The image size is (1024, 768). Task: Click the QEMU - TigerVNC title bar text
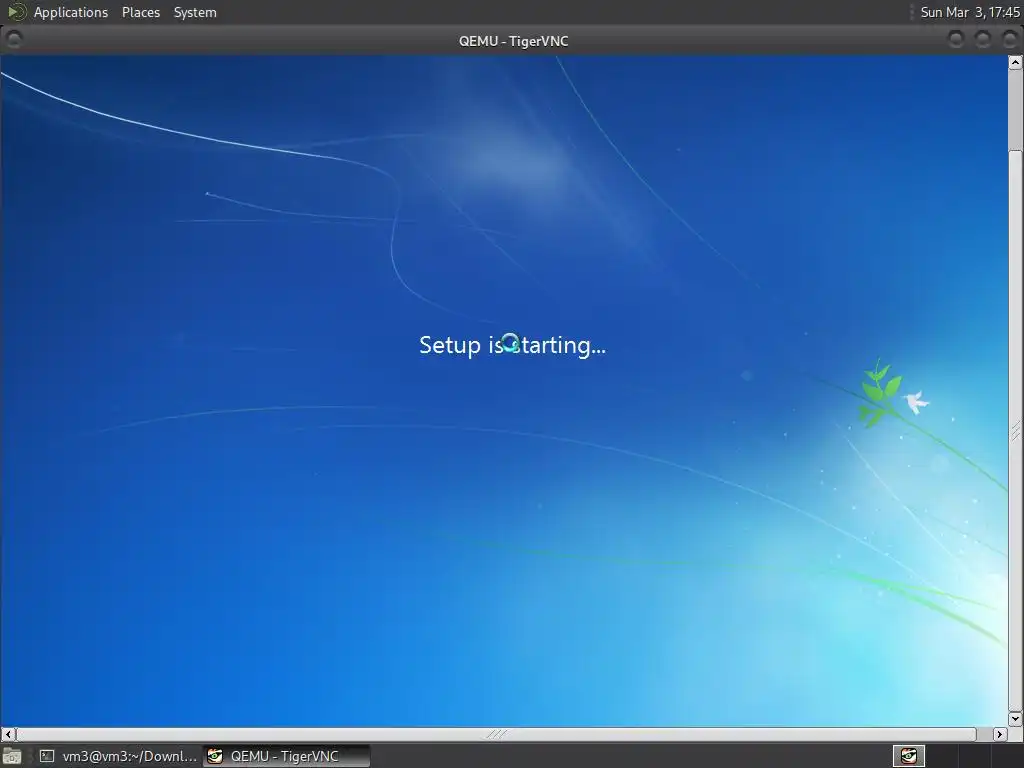(513, 40)
